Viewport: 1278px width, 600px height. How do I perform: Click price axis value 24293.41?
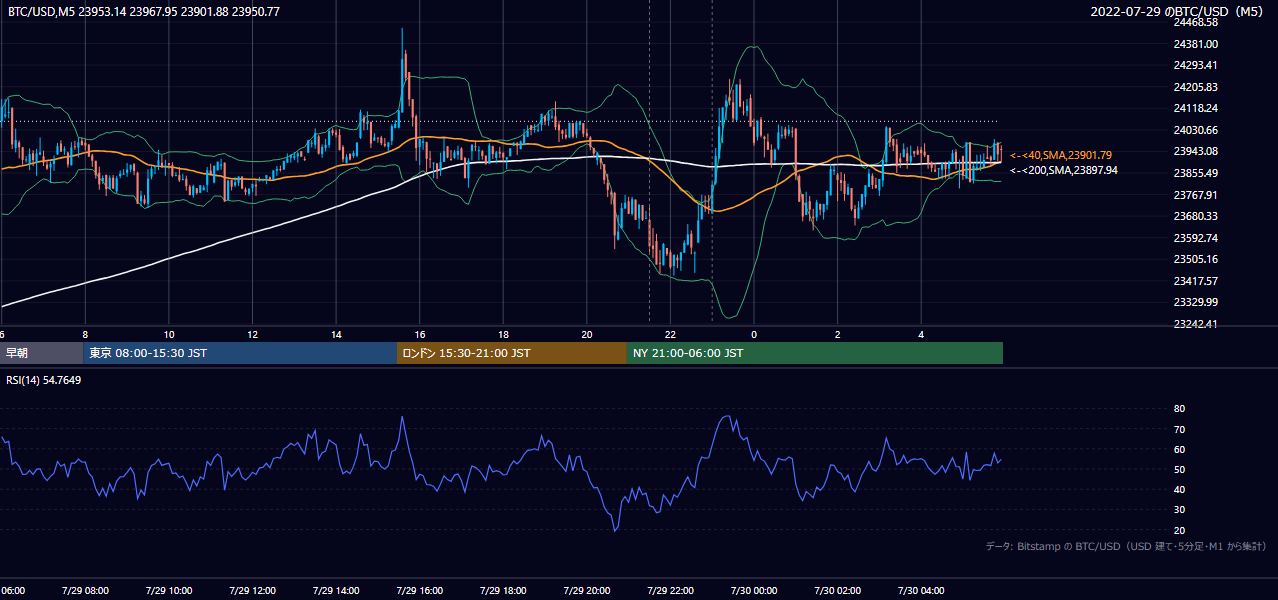(x=1196, y=65)
